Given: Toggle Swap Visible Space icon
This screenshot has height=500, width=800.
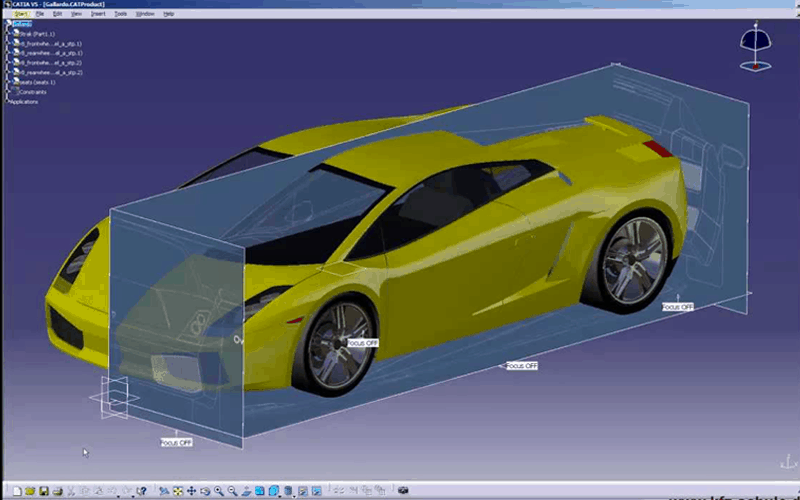Looking at the screenshot, I should coord(316,491).
